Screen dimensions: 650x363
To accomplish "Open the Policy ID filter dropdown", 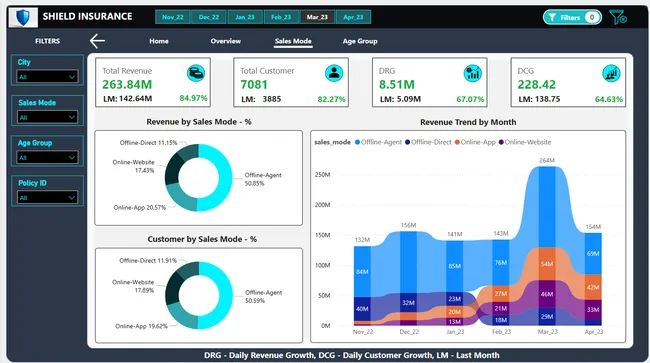I will (47, 198).
